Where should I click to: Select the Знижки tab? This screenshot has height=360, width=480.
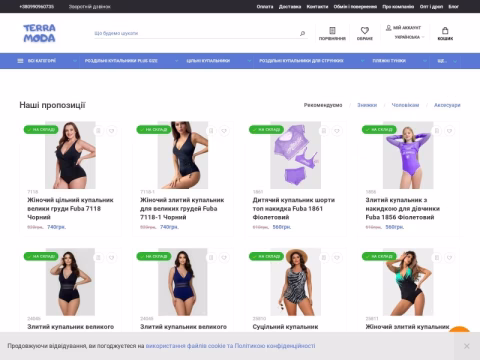[367, 105]
